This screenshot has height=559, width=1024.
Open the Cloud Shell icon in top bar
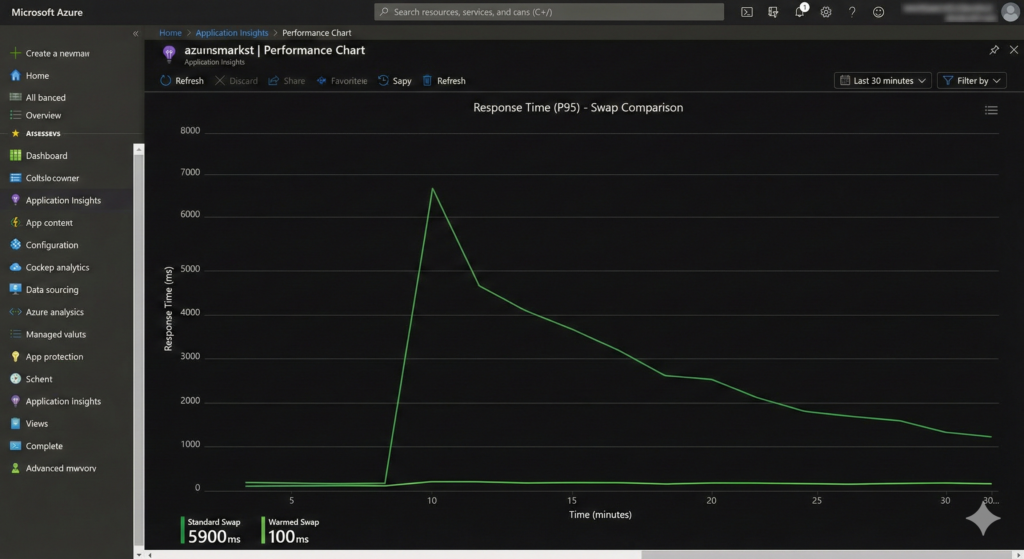pos(747,12)
